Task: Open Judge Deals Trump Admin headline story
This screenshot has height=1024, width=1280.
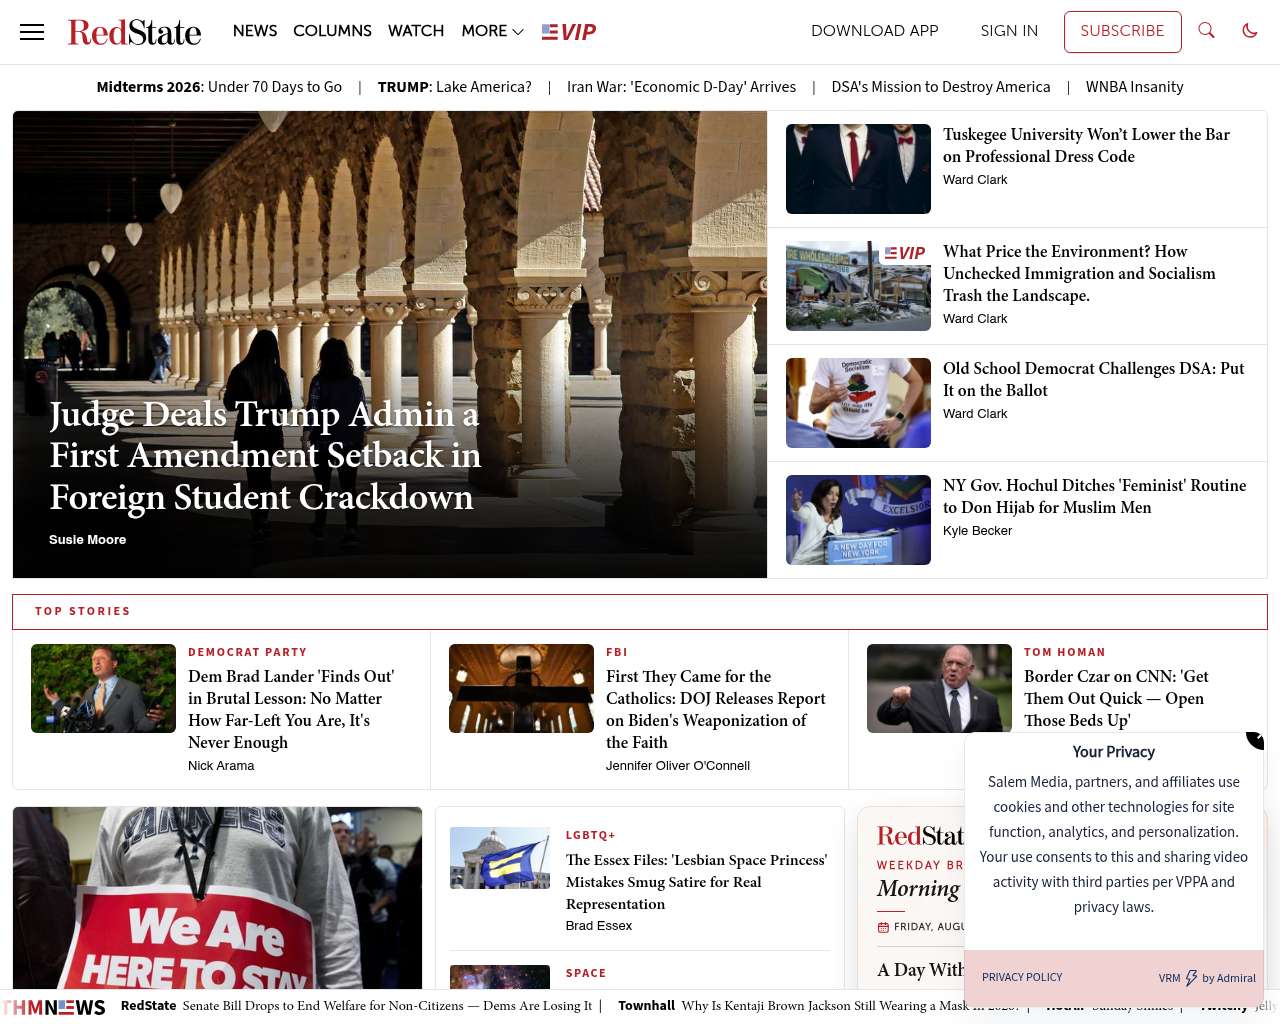Action: 265,456
